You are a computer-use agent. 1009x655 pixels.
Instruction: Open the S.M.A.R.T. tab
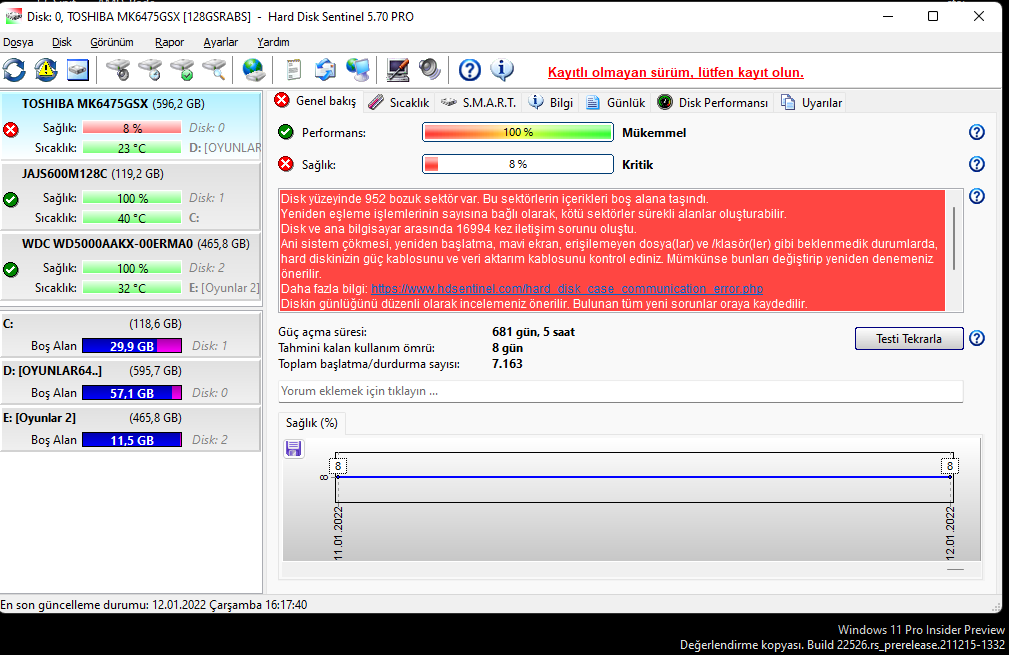[x=479, y=103]
